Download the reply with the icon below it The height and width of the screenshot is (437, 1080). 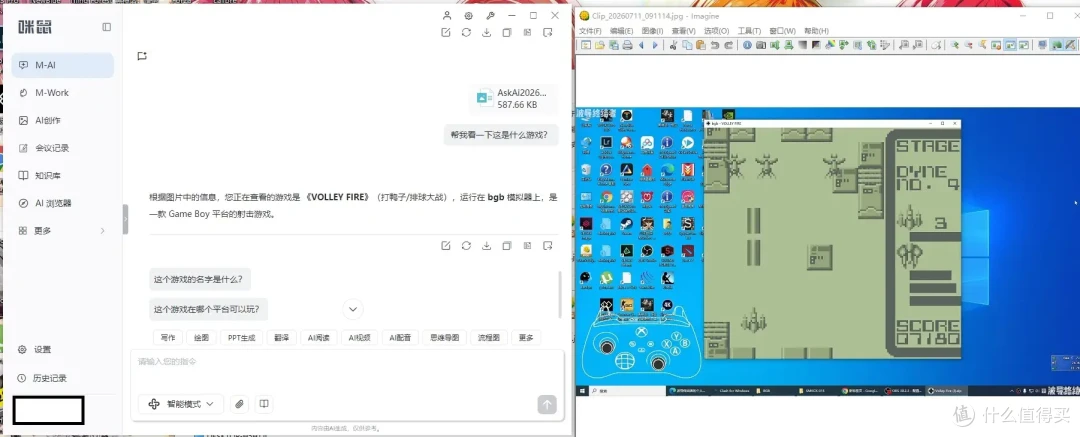[x=486, y=245]
